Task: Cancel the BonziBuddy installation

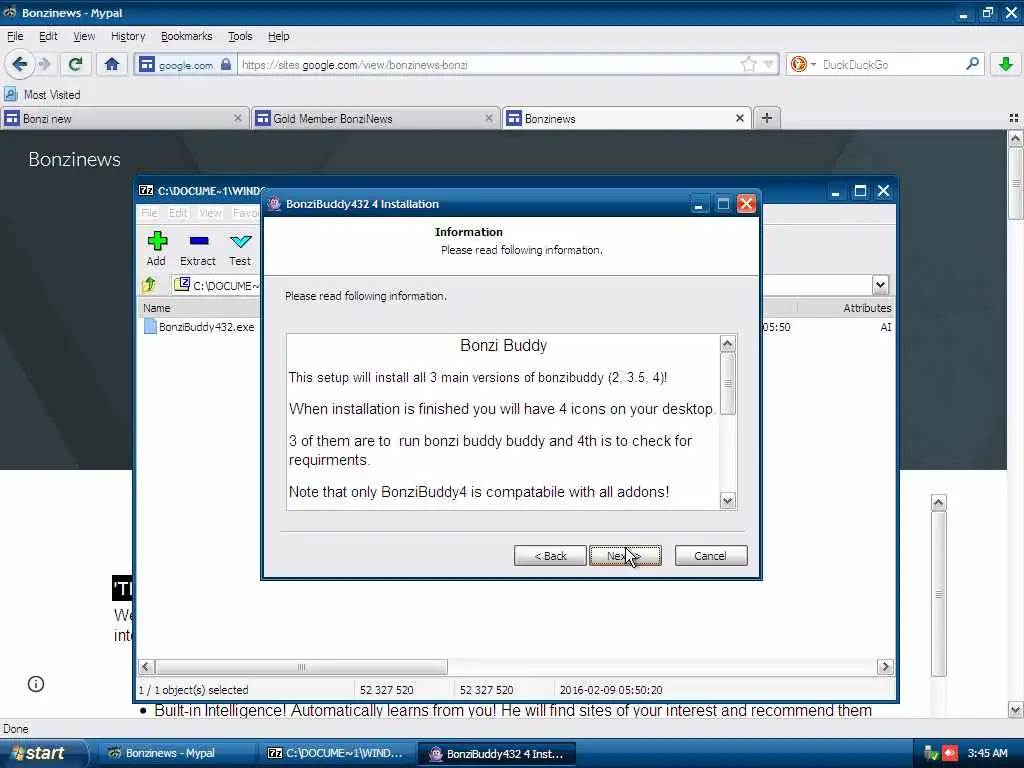Action: click(x=711, y=556)
